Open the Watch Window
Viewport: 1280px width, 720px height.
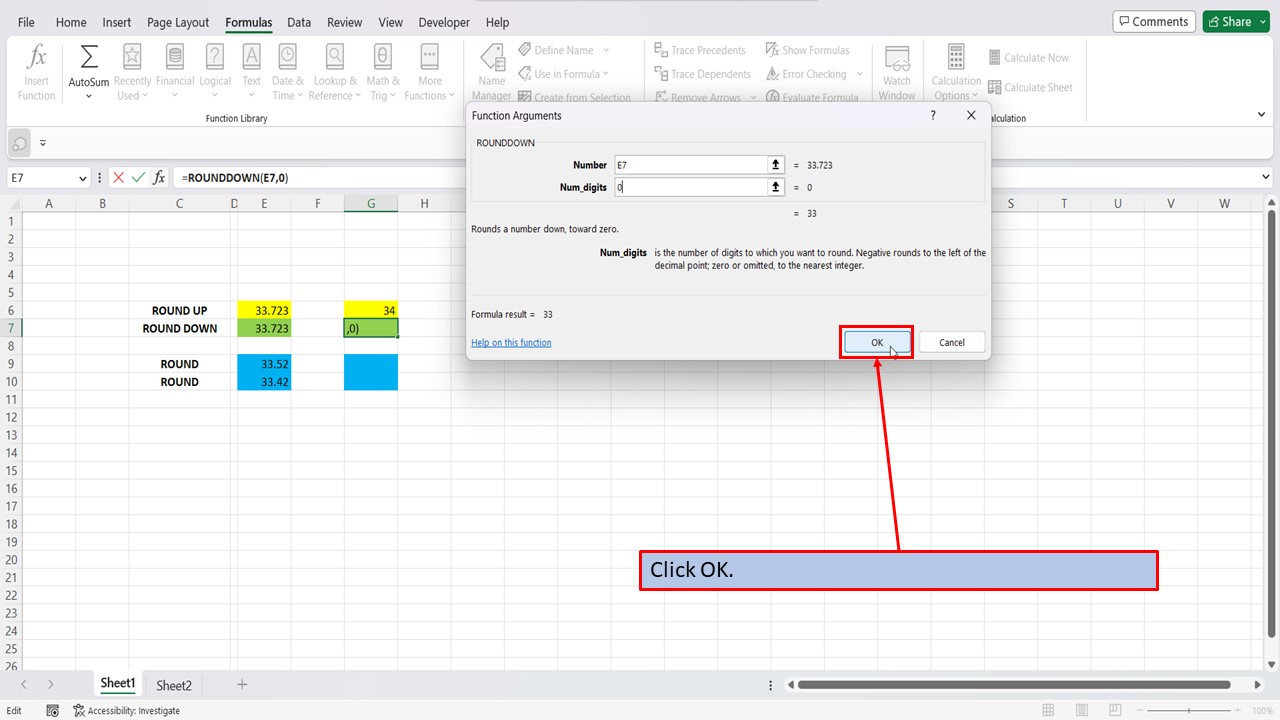pyautogui.click(x=897, y=69)
